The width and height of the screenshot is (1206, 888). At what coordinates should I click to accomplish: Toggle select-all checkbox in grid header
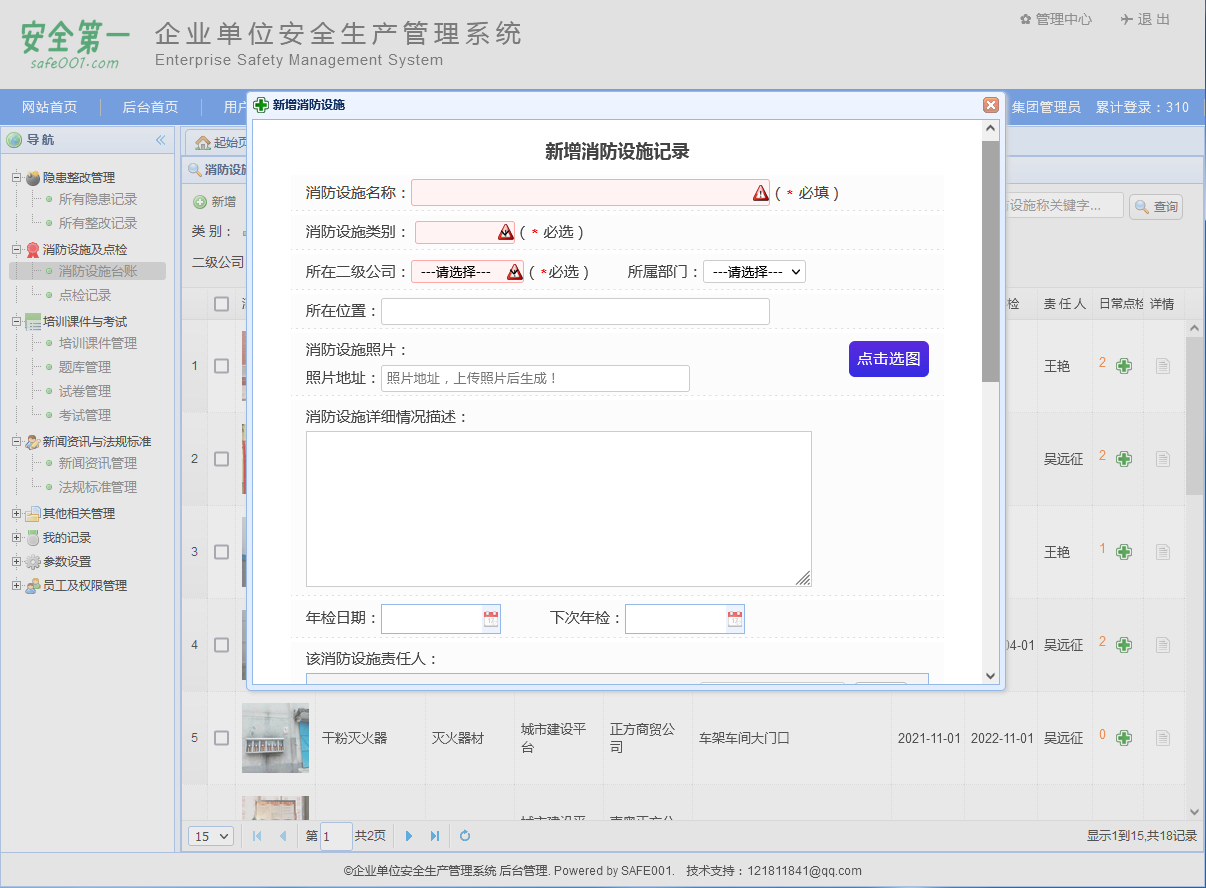(x=222, y=304)
